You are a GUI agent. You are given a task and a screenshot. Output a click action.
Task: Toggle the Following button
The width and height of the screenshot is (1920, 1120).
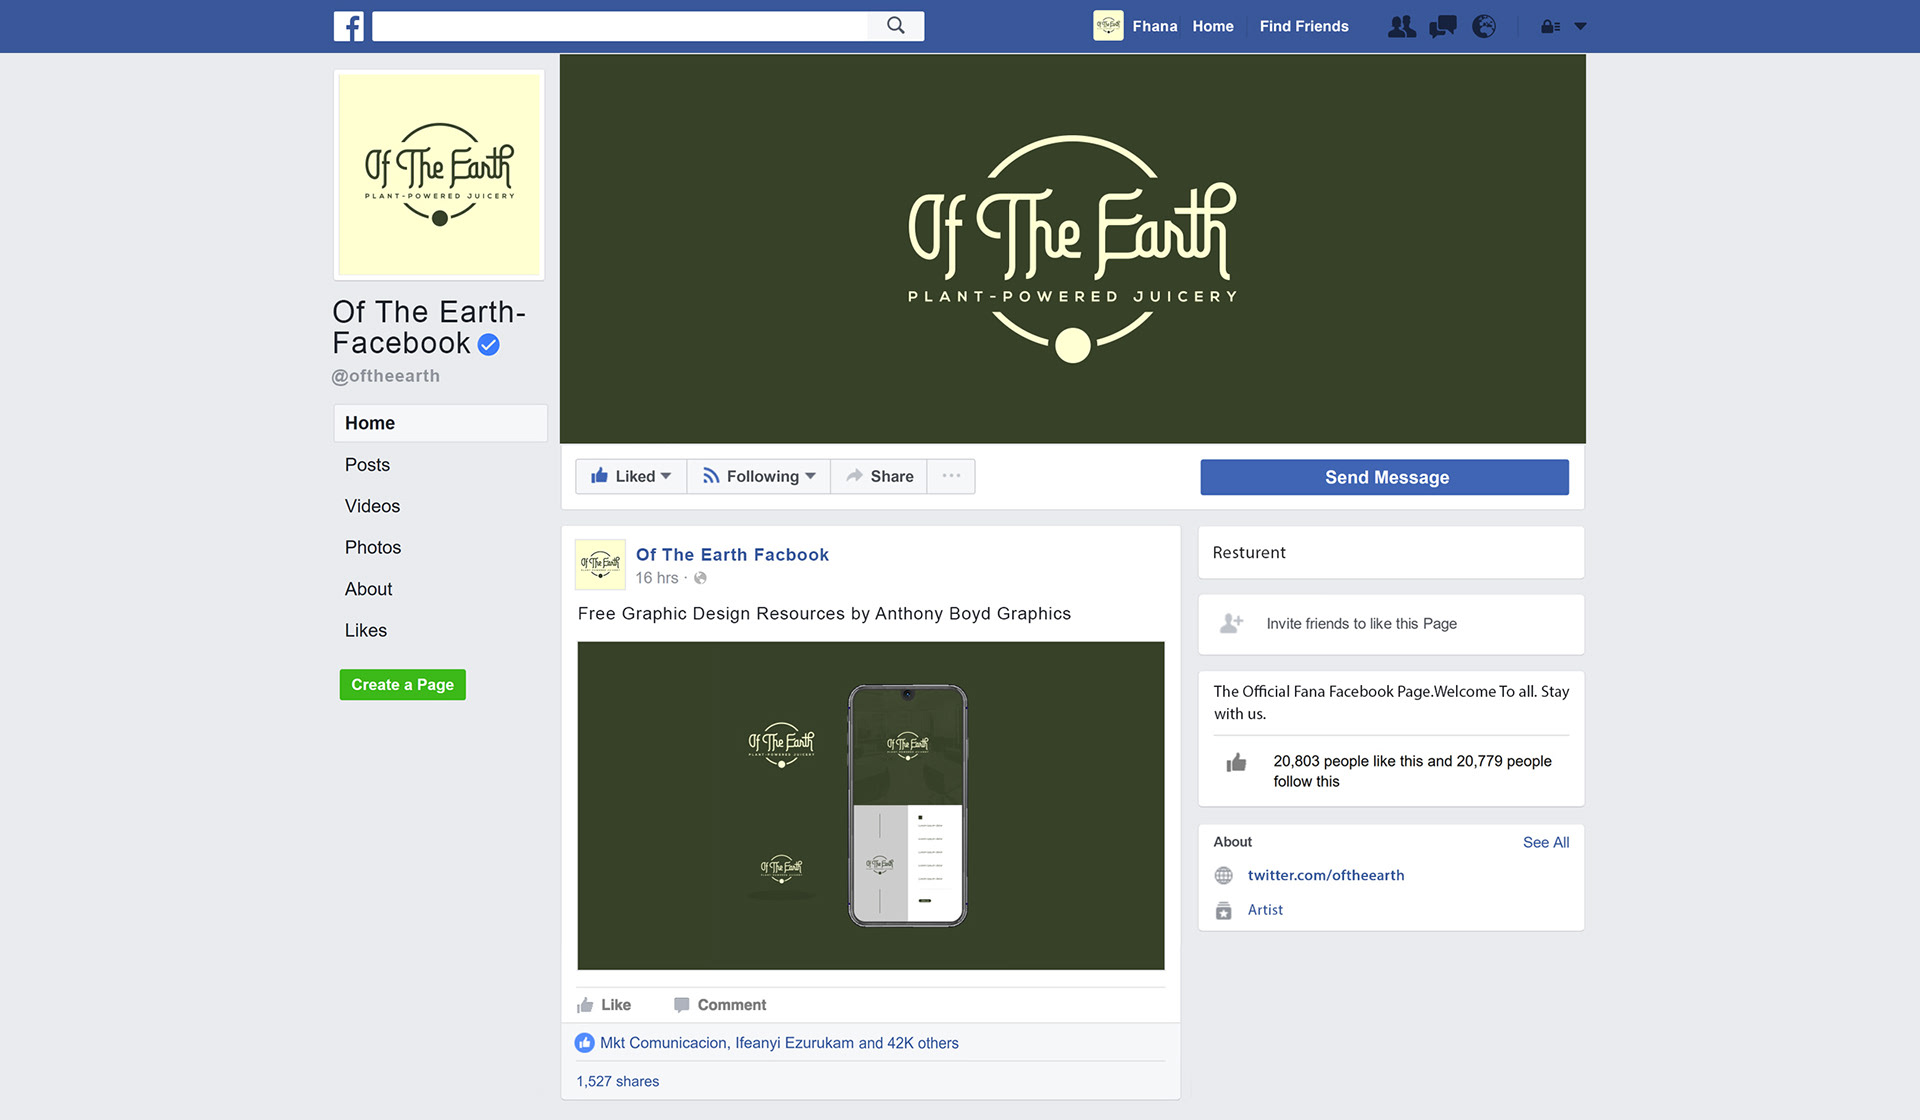(759, 476)
